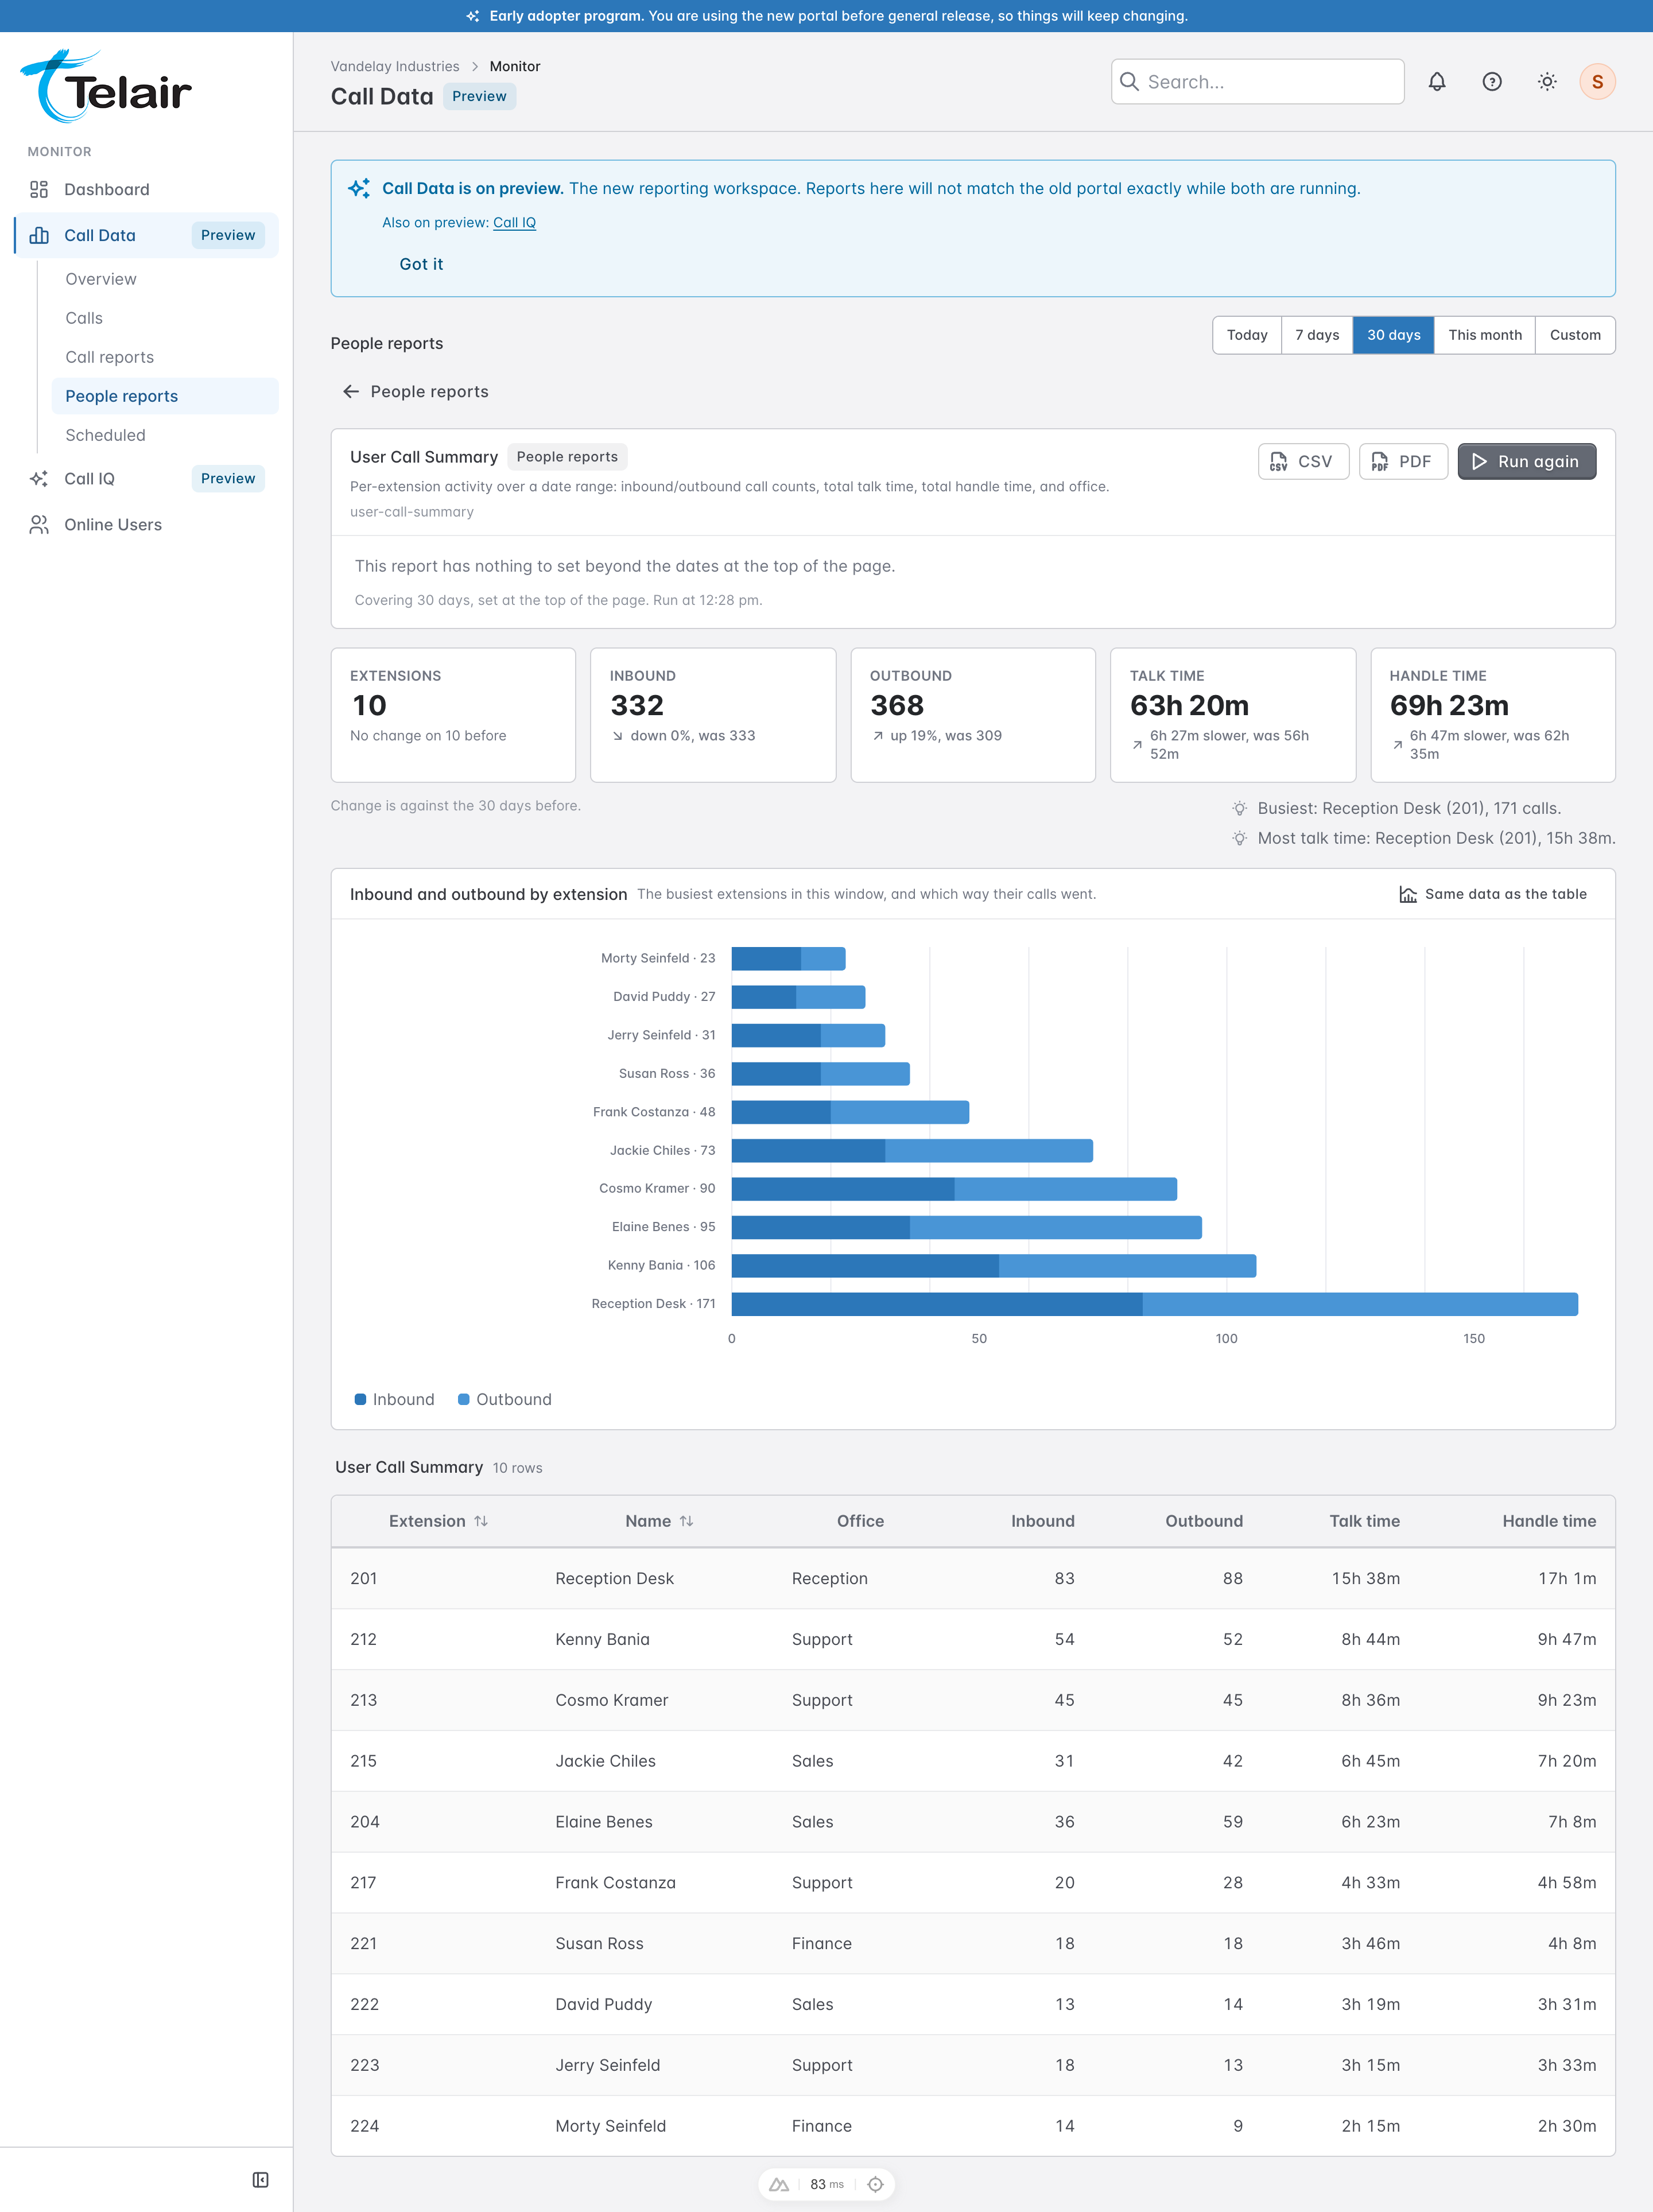Image resolution: width=1653 pixels, height=2212 pixels.
Task: Click the Call Data bar chart icon
Action: tap(39, 235)
